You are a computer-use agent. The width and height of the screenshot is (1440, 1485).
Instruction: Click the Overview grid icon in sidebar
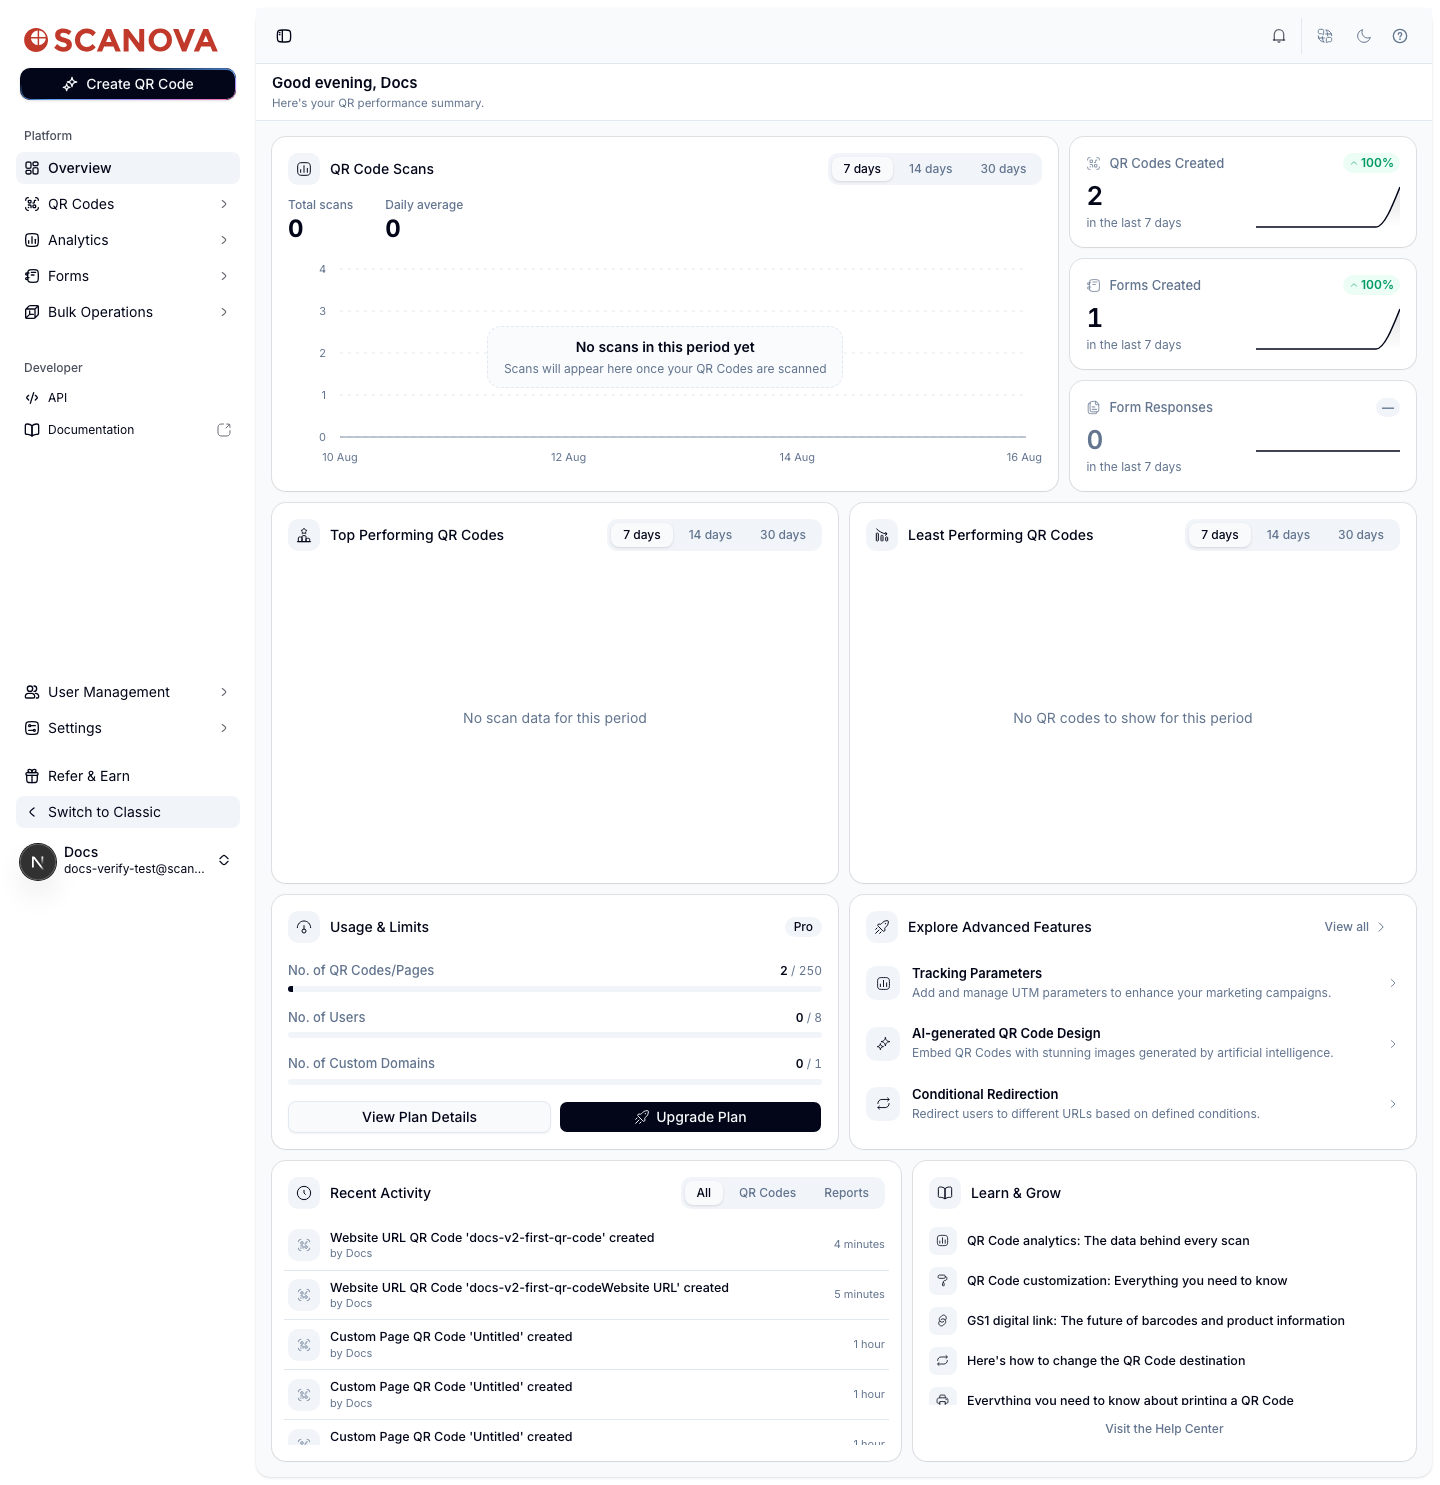[x=32, y=168]
